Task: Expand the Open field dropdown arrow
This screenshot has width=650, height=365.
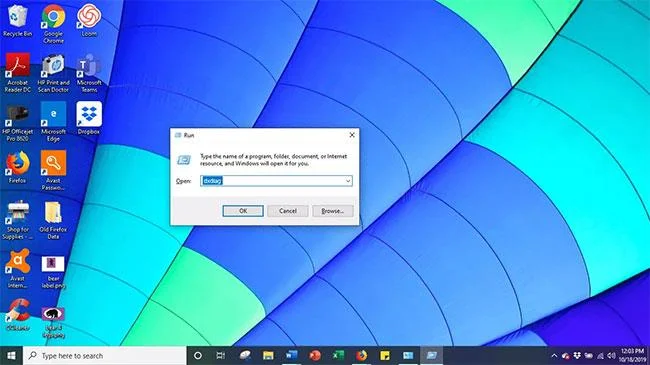Action: (x=348, y=181)
